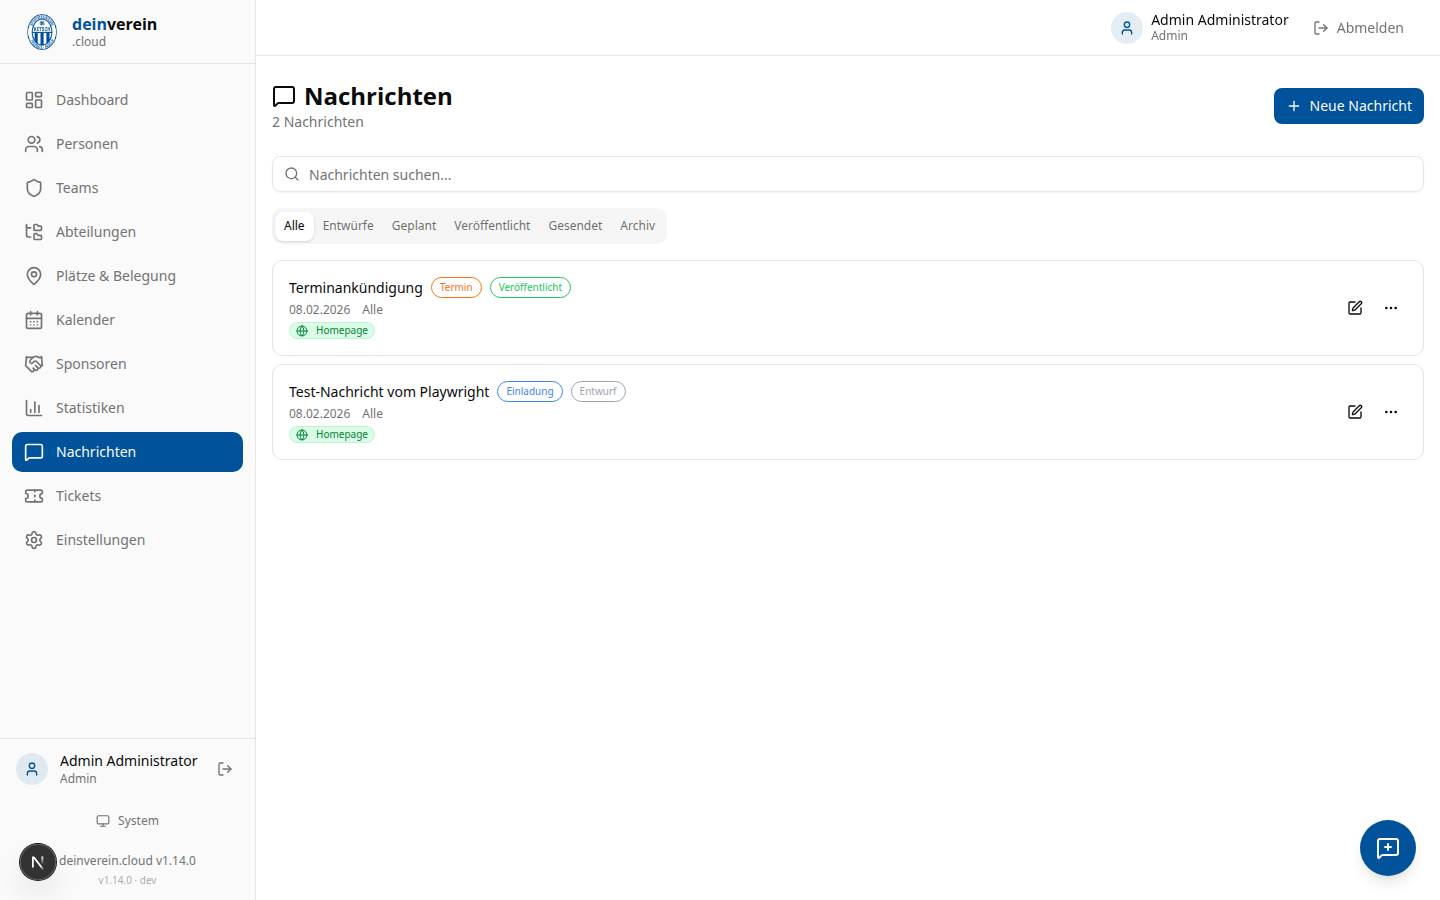Open the more options menu for Terminankündigung
The height and width of the screenshot is (900, 1440).
pos(1391,308)
